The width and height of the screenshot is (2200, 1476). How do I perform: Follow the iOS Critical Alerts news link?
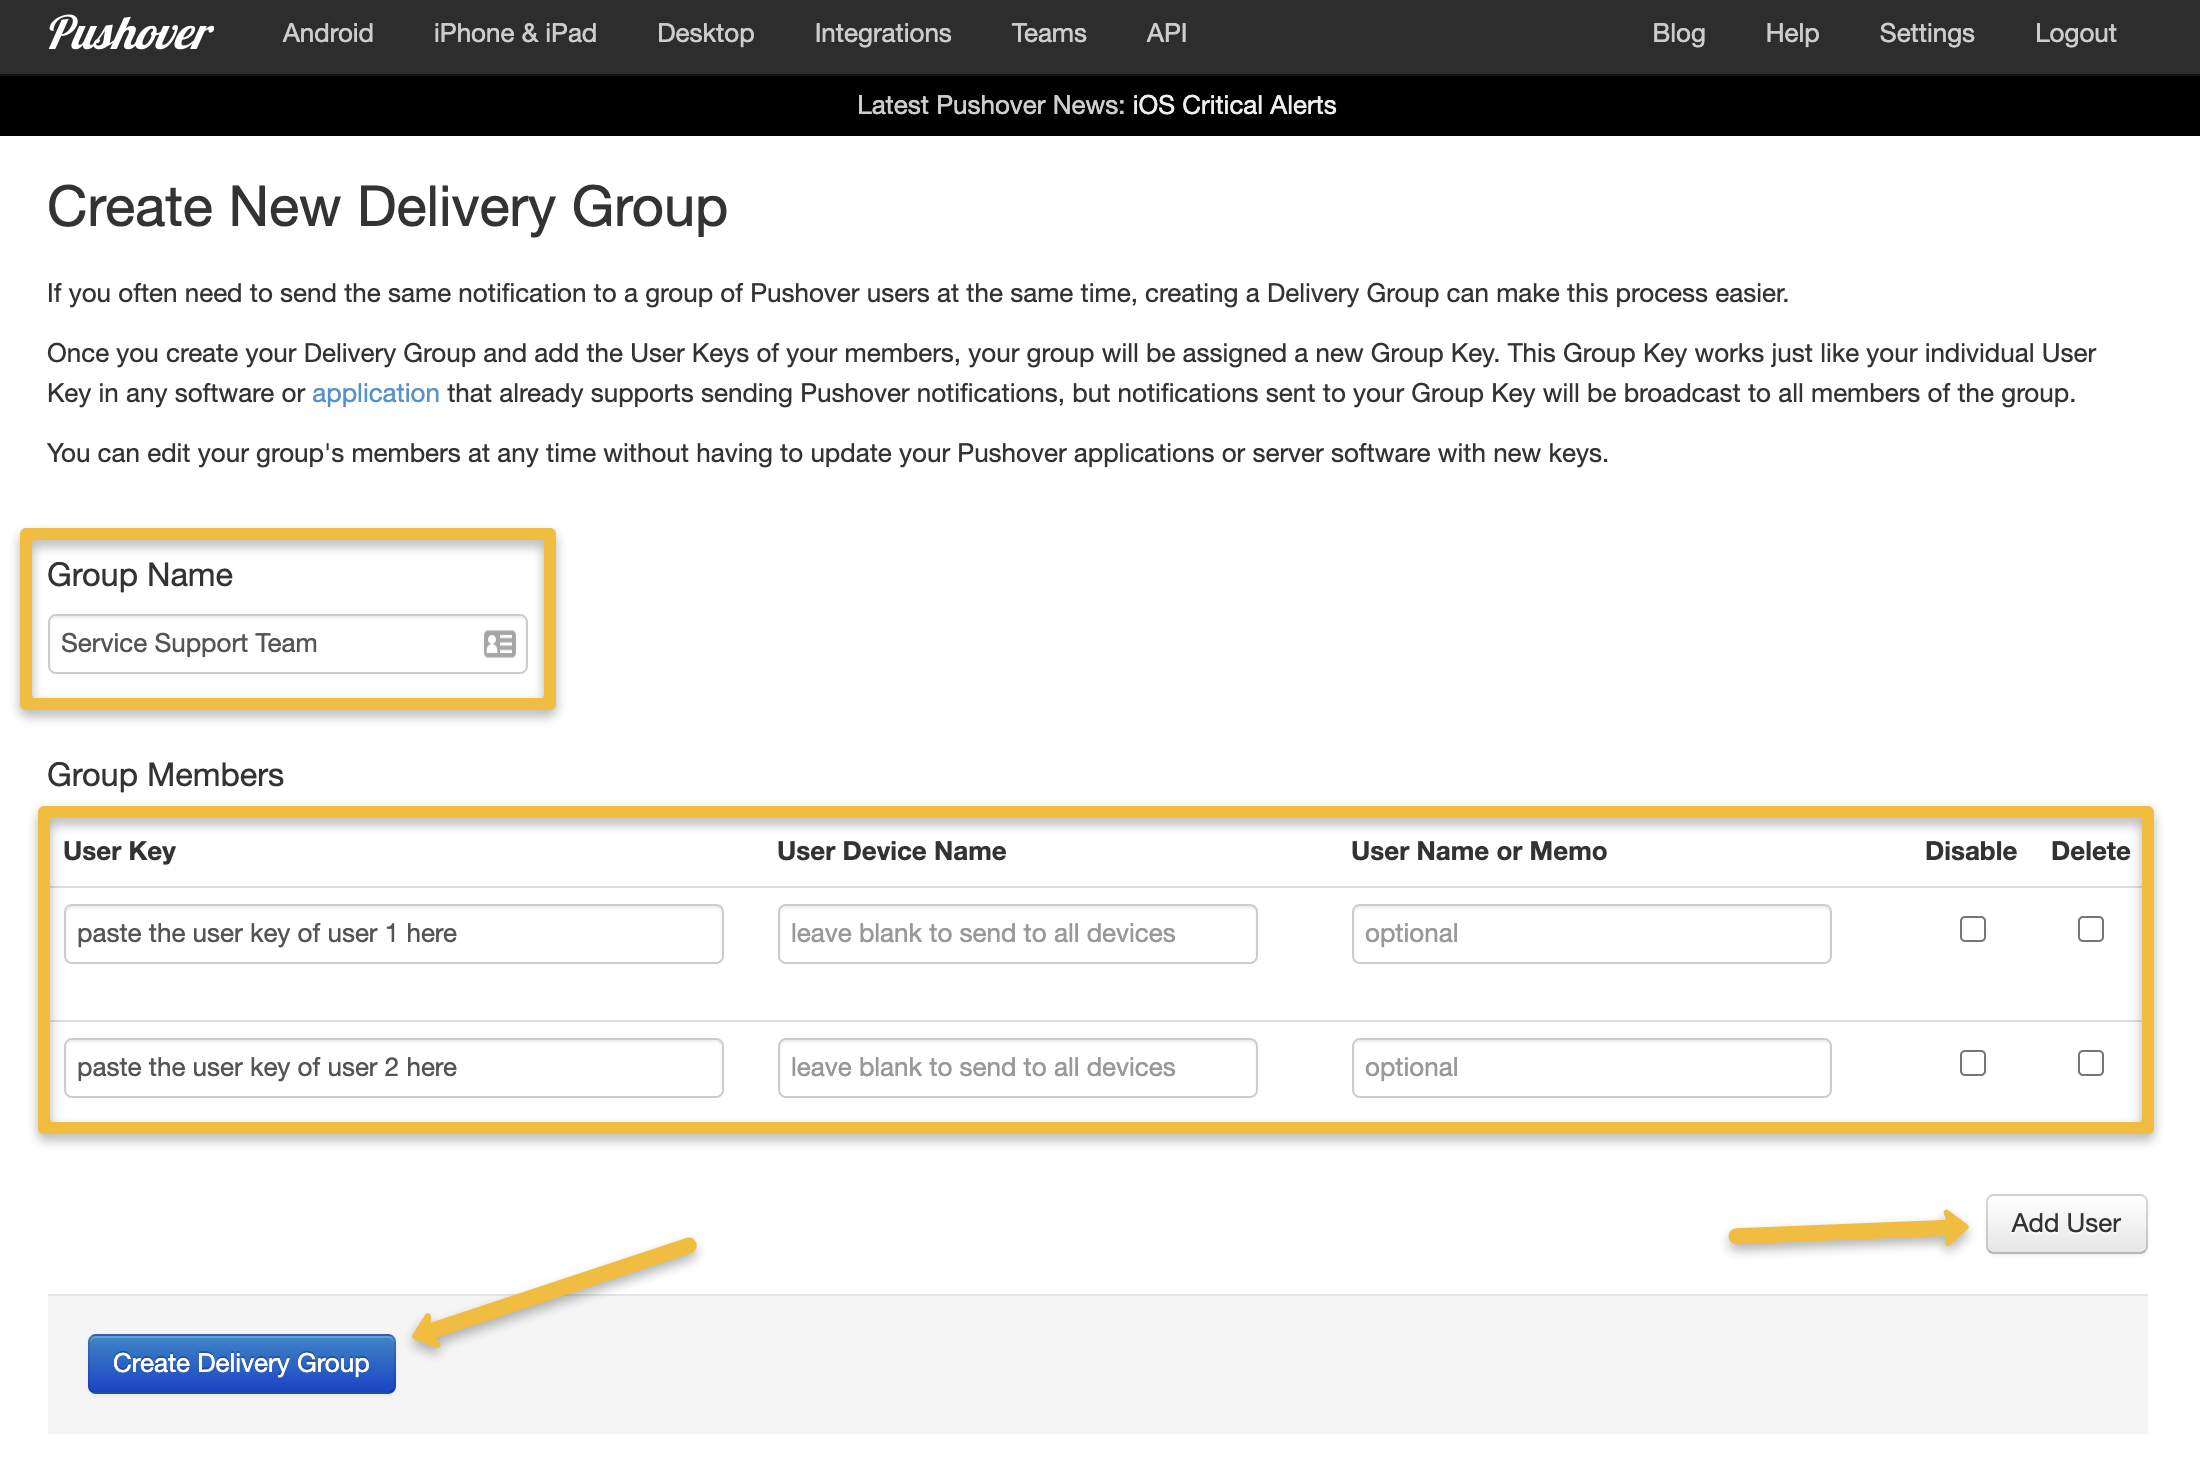click(1234, 105)
